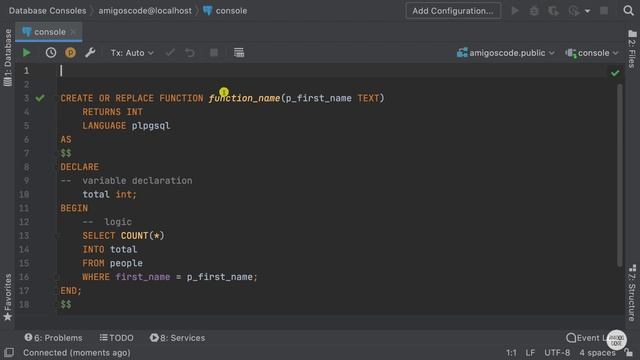640x360 pixels.
Task: Click line number 1 in the gutter
Action: pyautogui.click(x=27, y=71)
